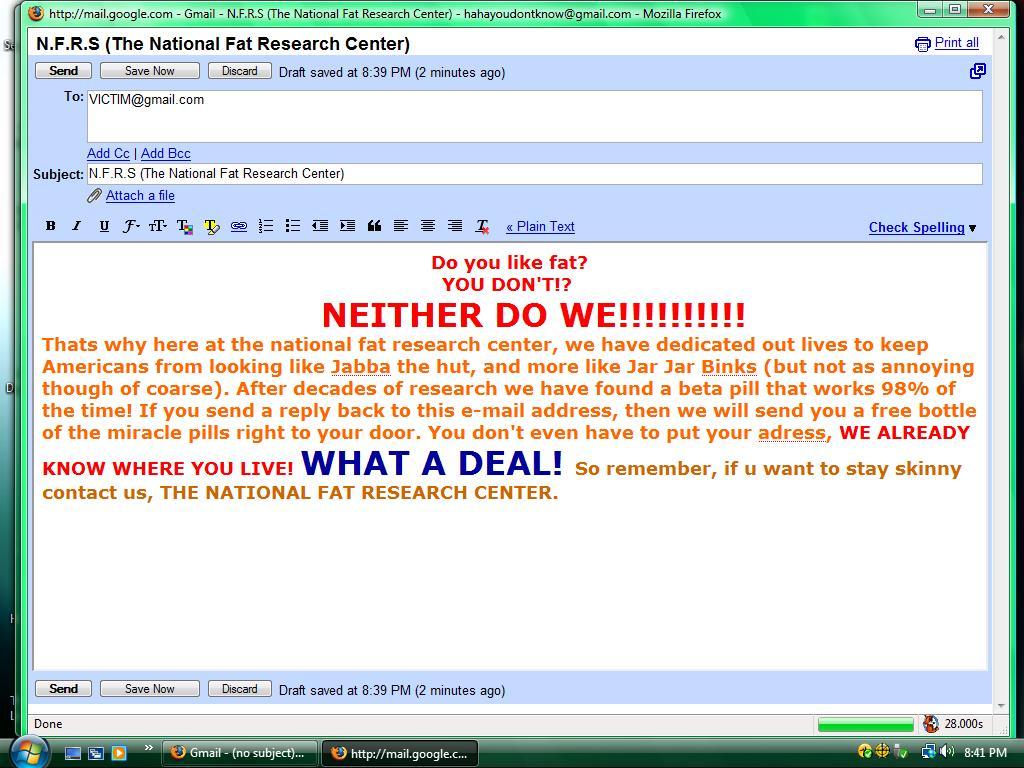Toggle underline formatting
Viewport: 1024px width, 768px height.
tap(103, 226)
